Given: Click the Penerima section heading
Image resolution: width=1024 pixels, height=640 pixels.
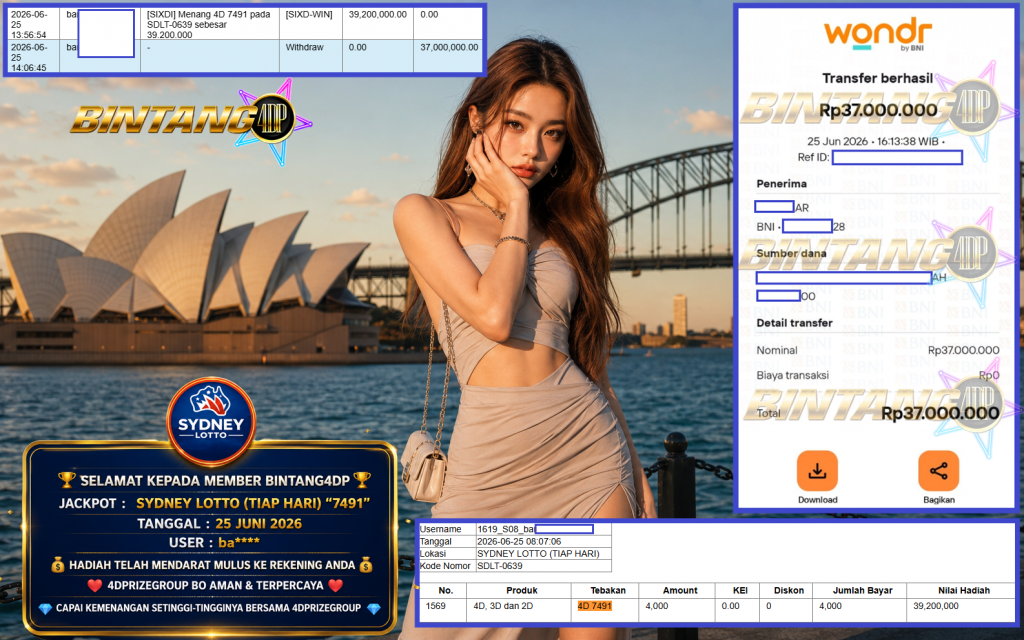Looking at the screenshot, I should point(781,184).
